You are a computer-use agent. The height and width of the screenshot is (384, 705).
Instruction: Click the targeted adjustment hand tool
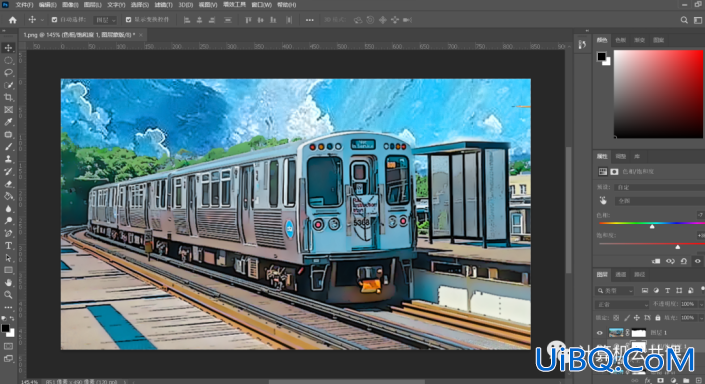(x=603, y=201)
